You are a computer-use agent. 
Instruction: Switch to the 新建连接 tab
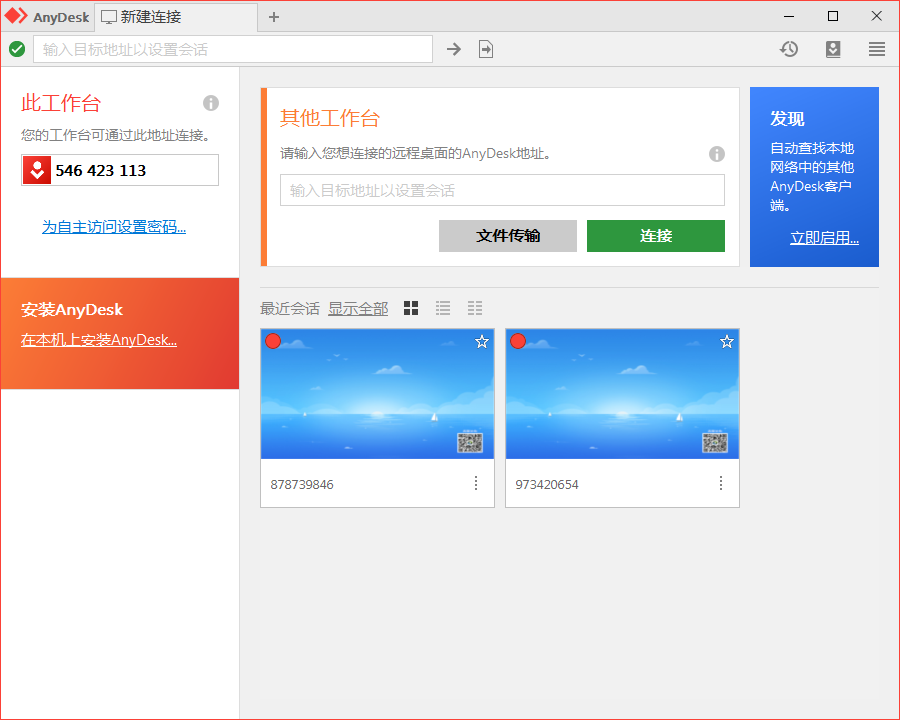[x=175, y=17]
